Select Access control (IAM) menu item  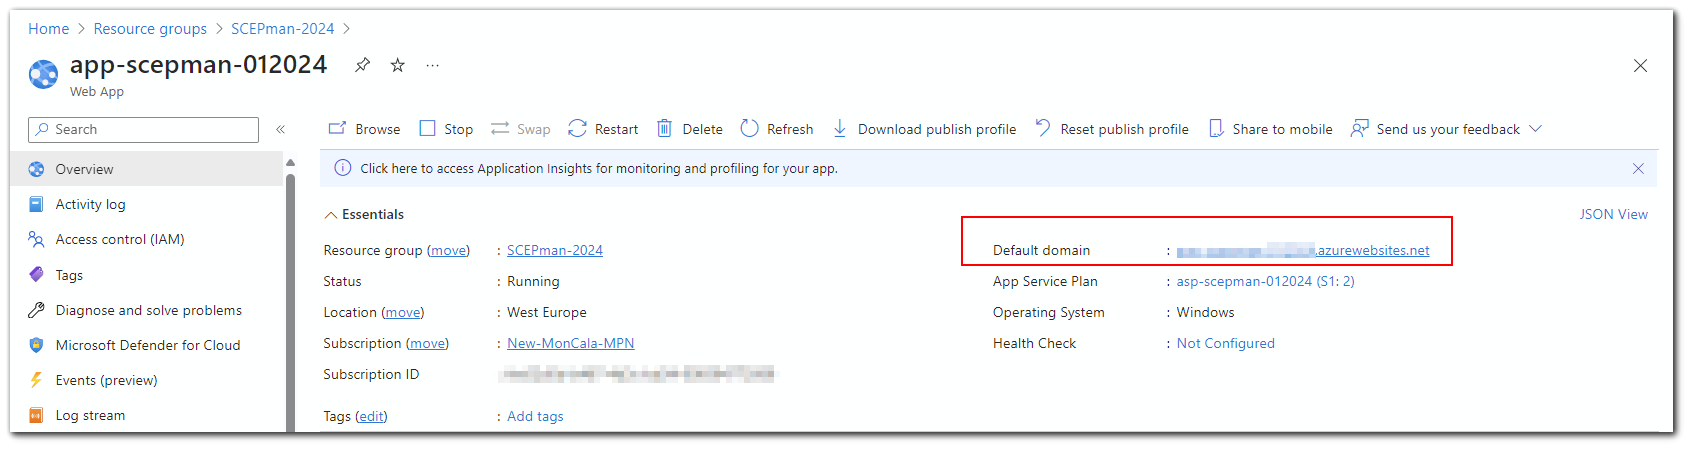119,239
